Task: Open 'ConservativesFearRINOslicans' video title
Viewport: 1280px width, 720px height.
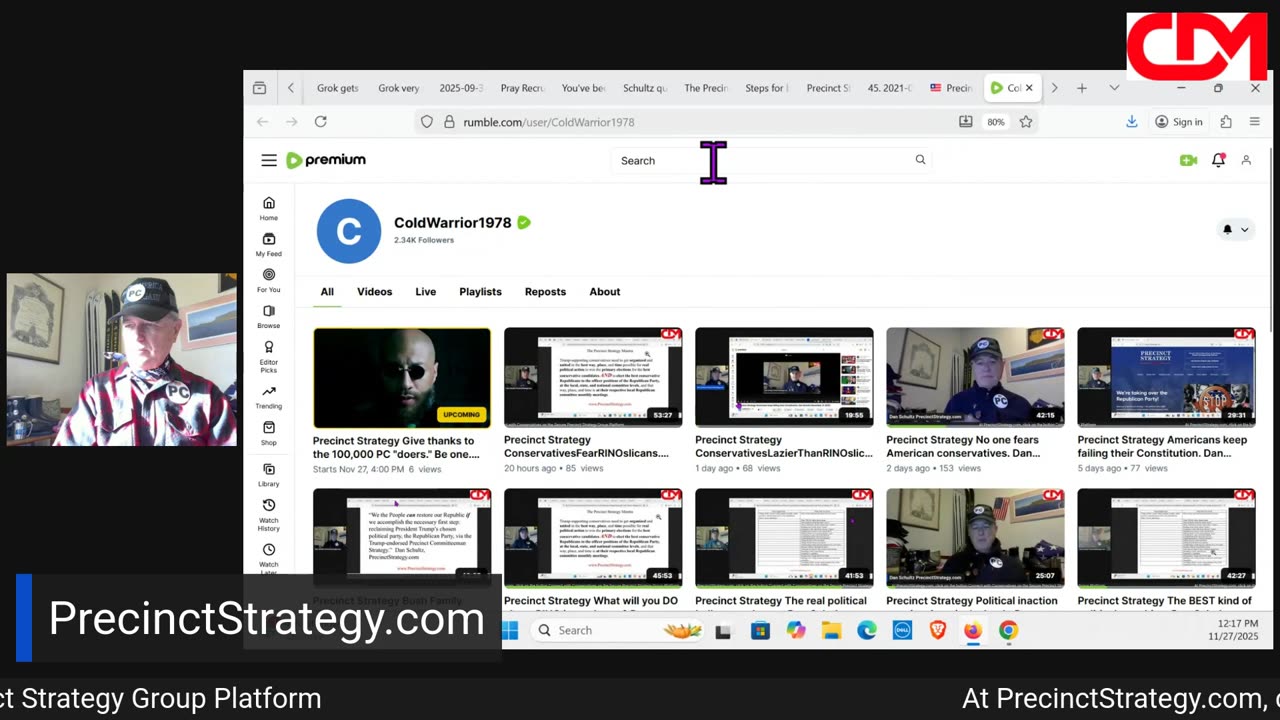Action: coord(586,446)
